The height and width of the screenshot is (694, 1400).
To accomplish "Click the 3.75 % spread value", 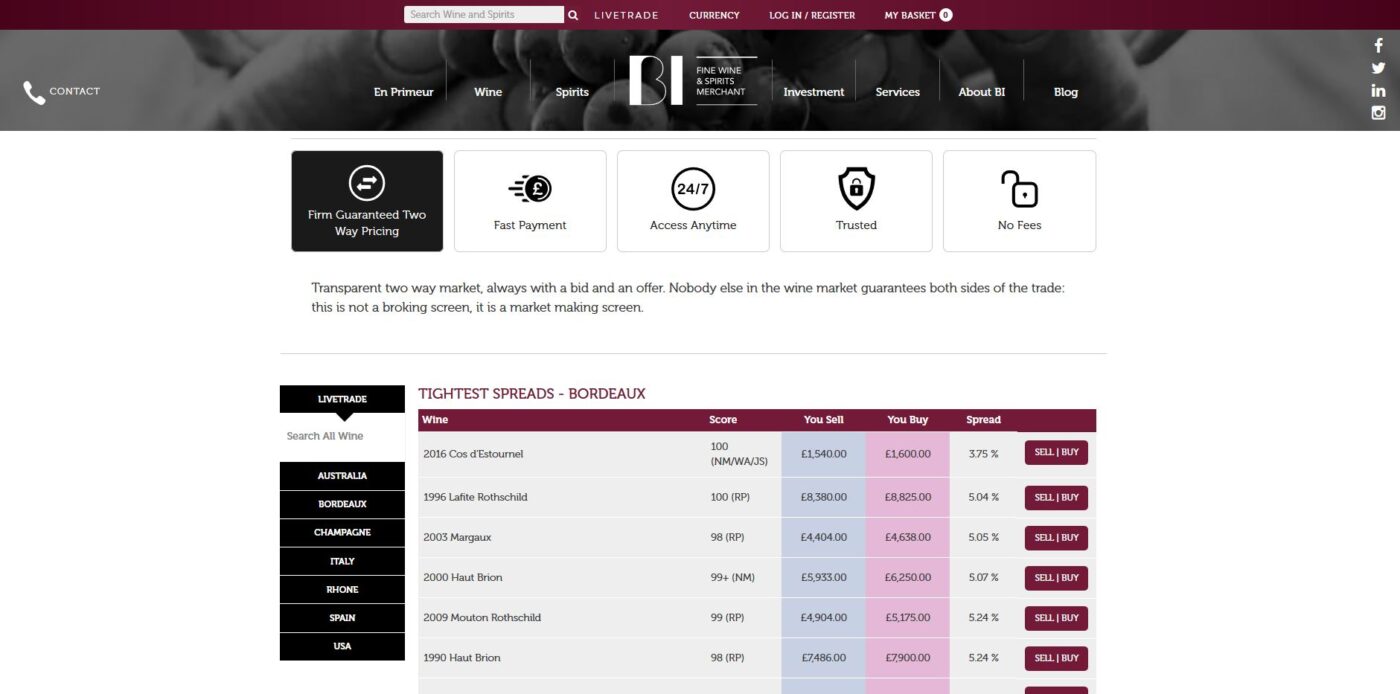I will [984, 454].
